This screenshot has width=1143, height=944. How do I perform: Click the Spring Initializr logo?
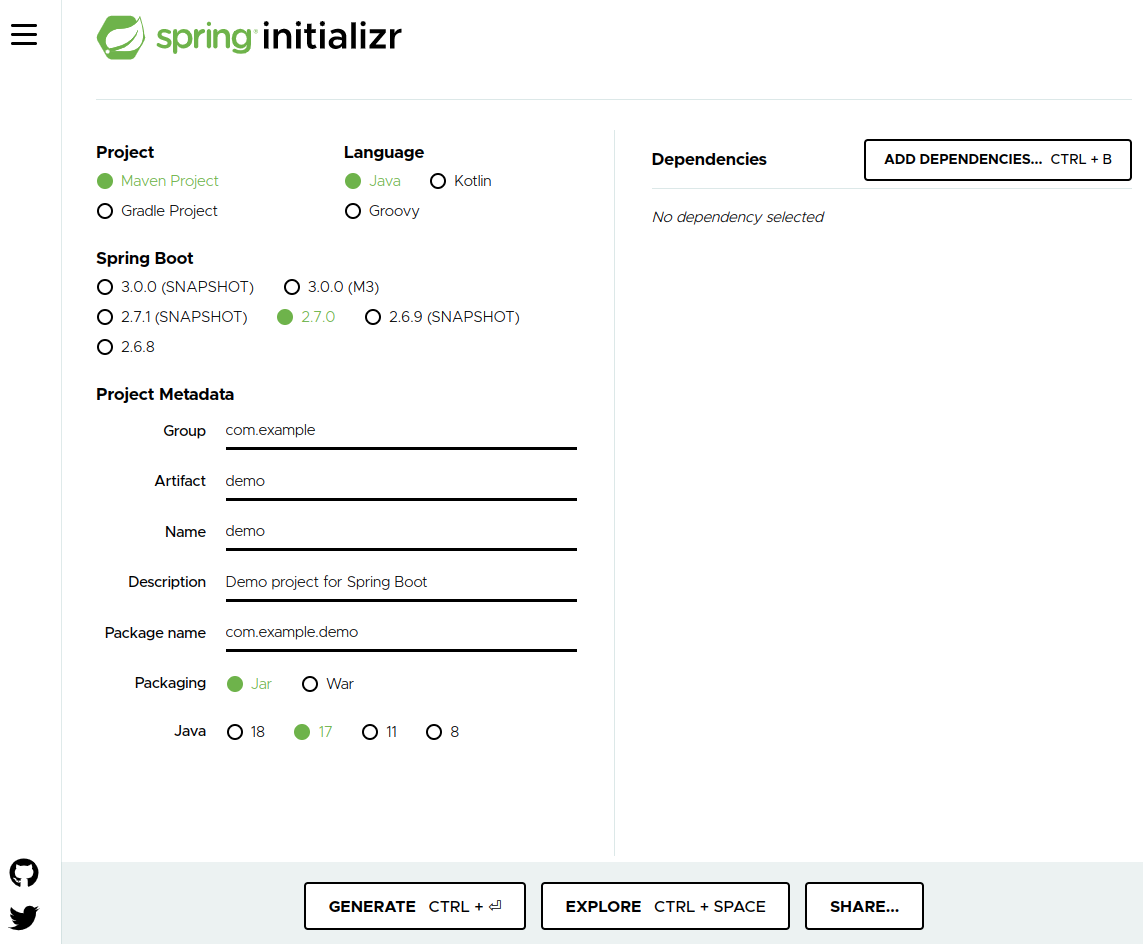click(x=248, y=36)
